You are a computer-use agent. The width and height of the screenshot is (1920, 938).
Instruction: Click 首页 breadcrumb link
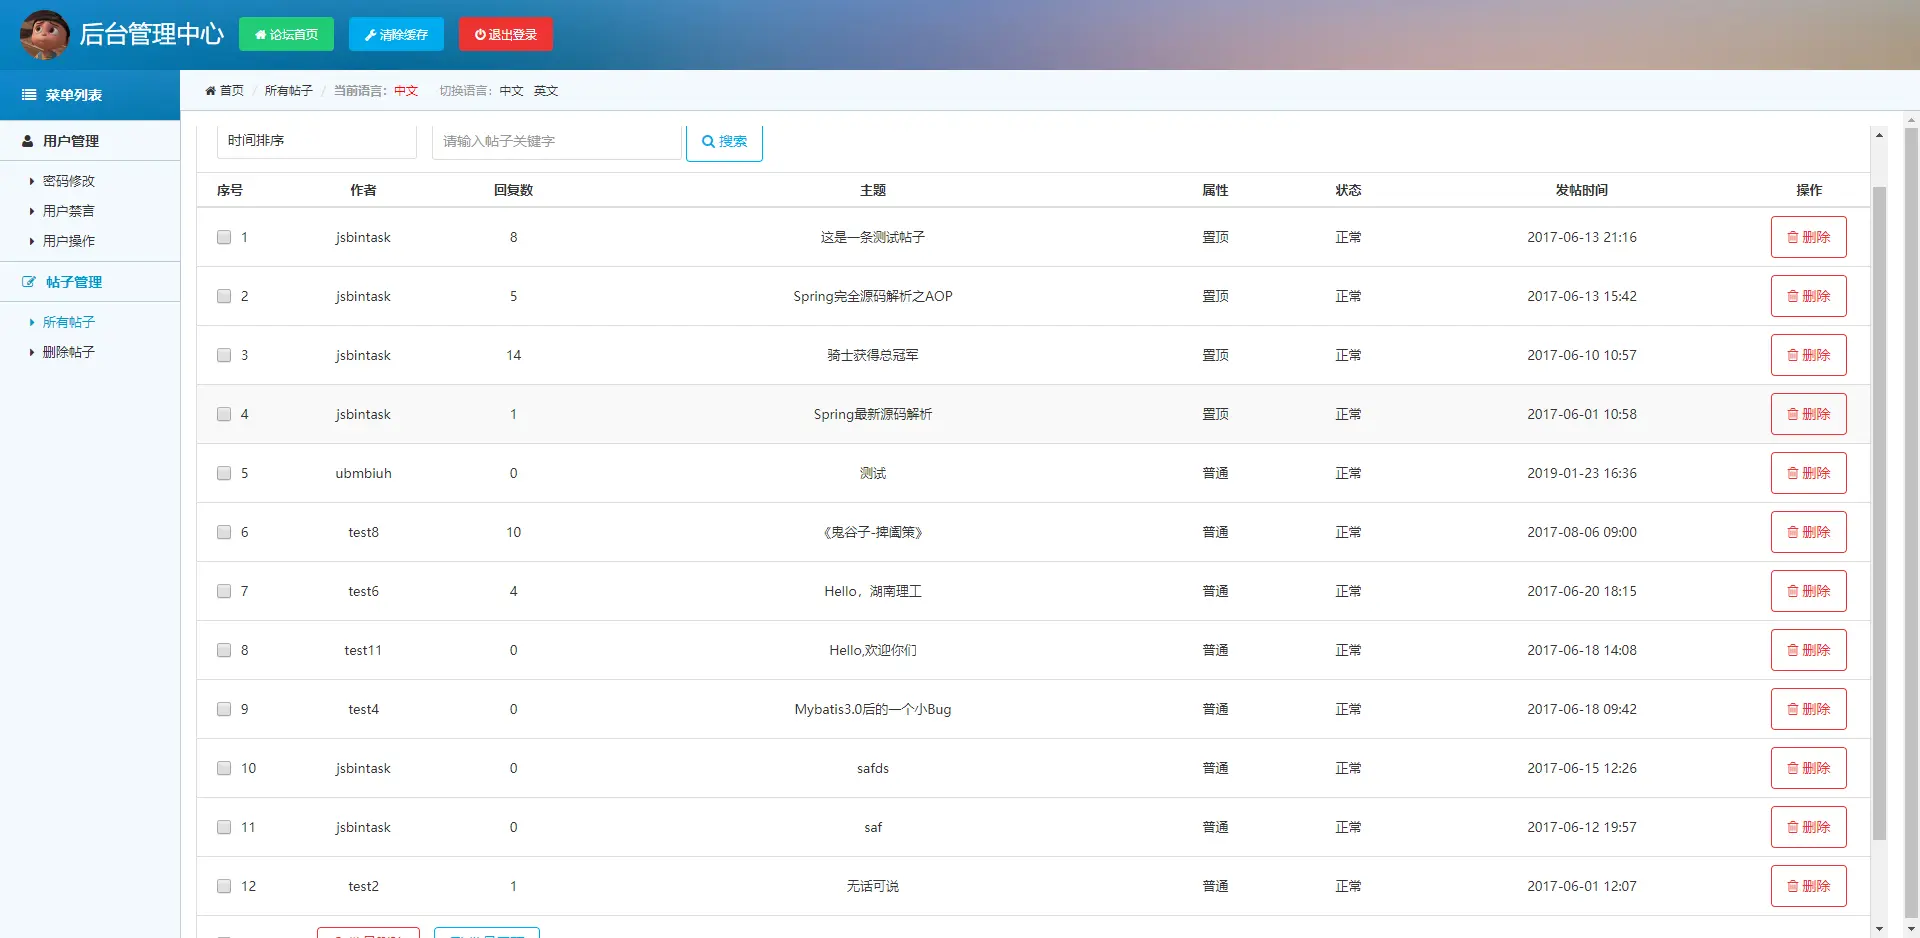(231, 91)
